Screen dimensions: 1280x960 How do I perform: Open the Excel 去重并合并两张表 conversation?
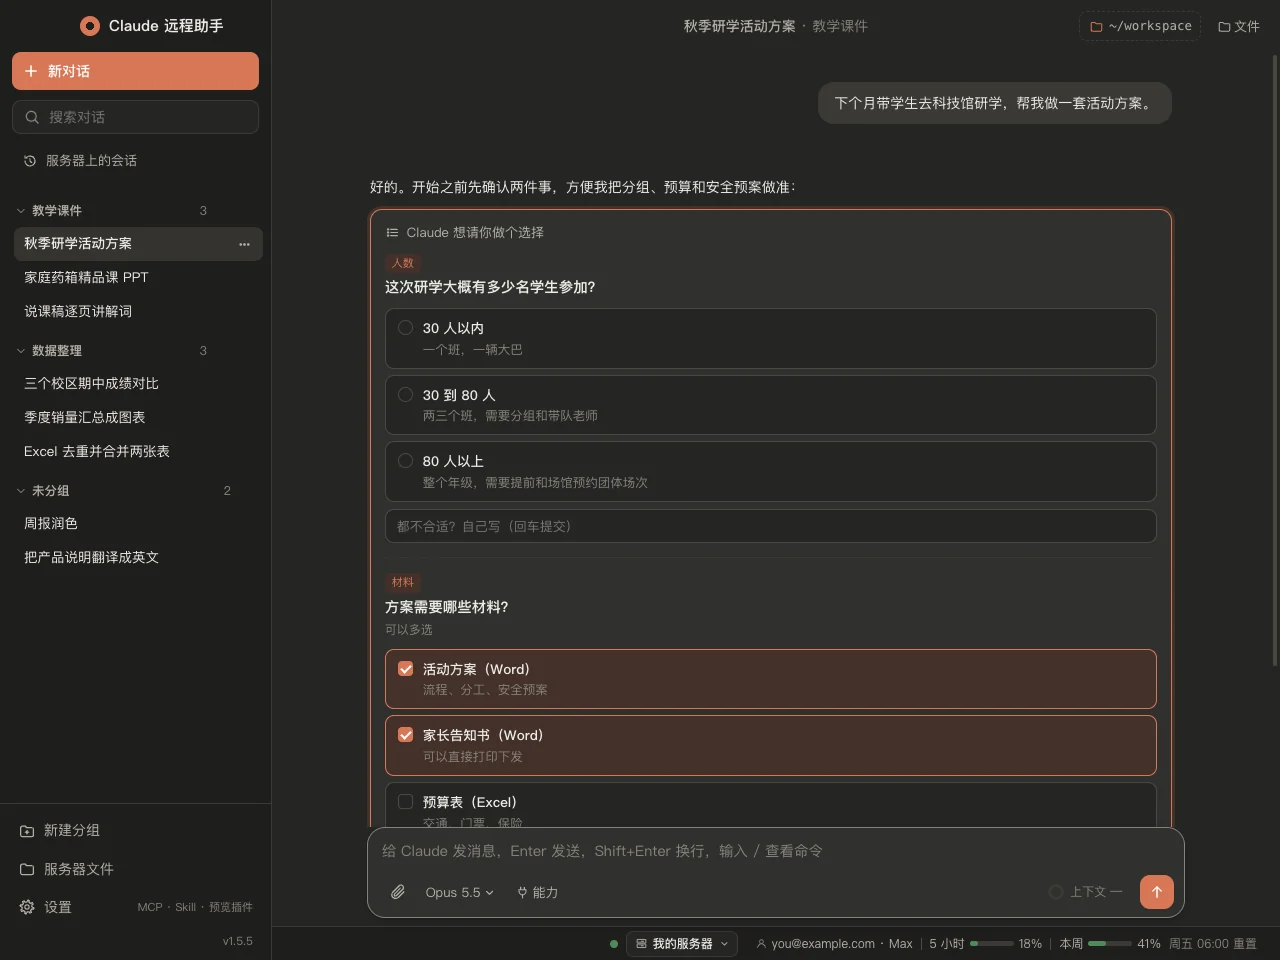(x=138, y=452)
